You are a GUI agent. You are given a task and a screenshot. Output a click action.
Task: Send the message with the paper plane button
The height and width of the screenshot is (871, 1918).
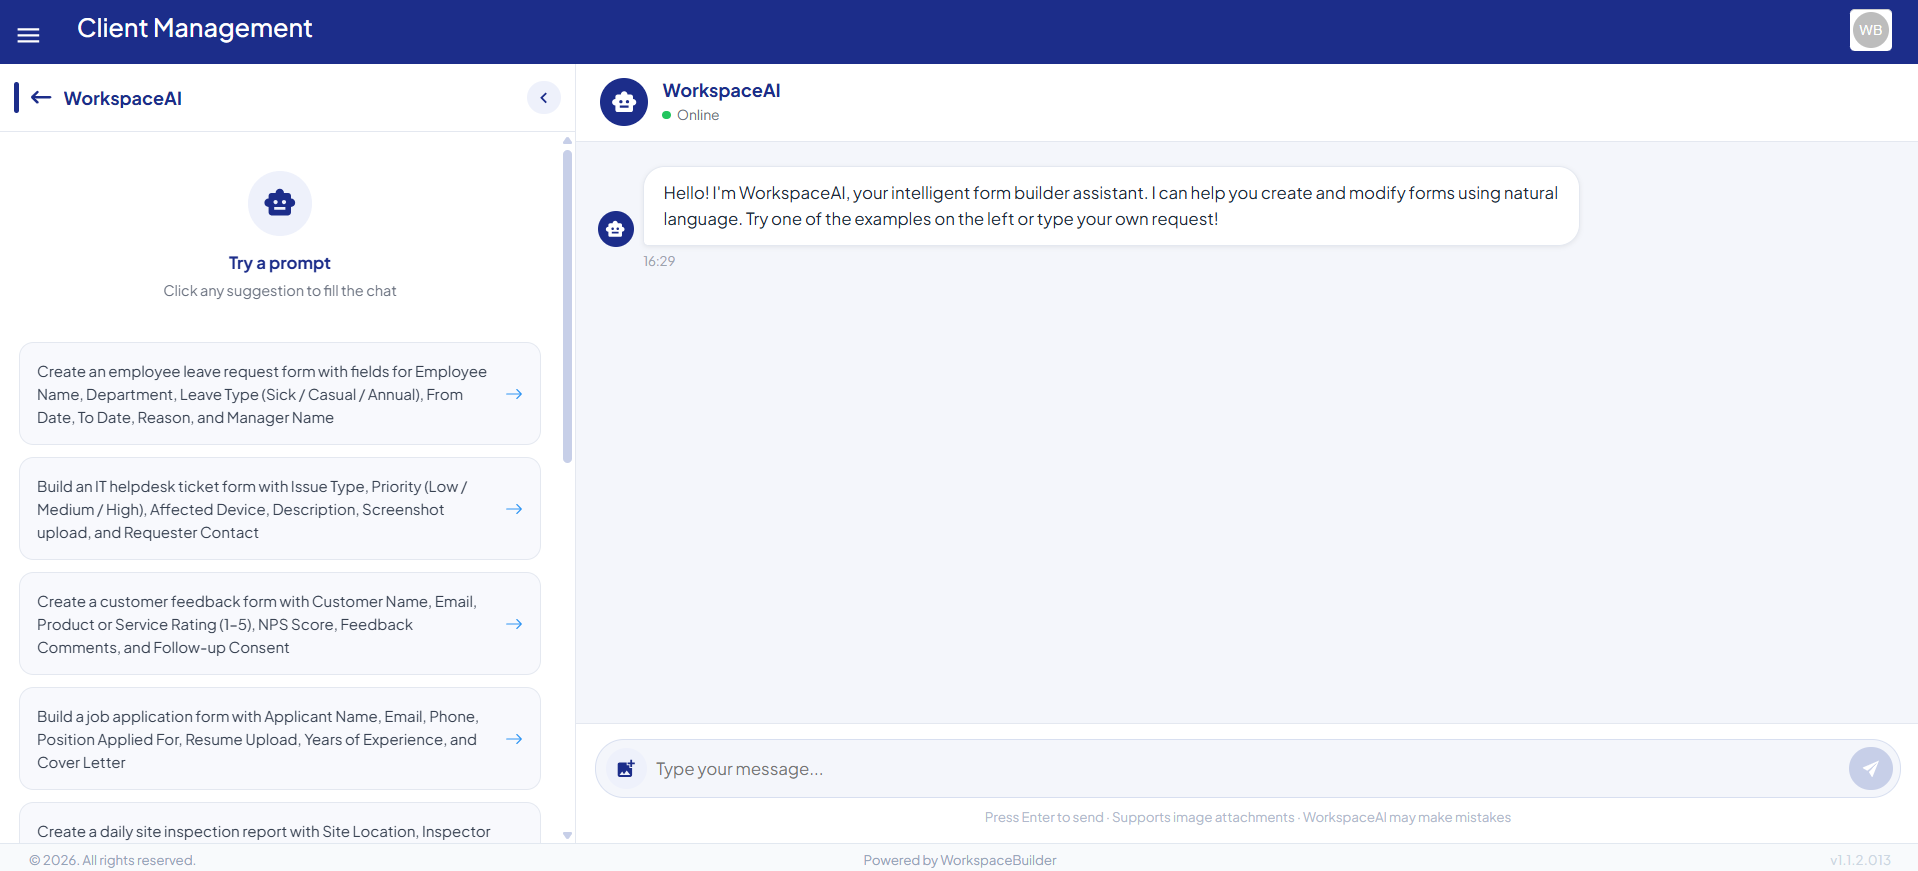pyautogui.click(x=1870, y=769)
